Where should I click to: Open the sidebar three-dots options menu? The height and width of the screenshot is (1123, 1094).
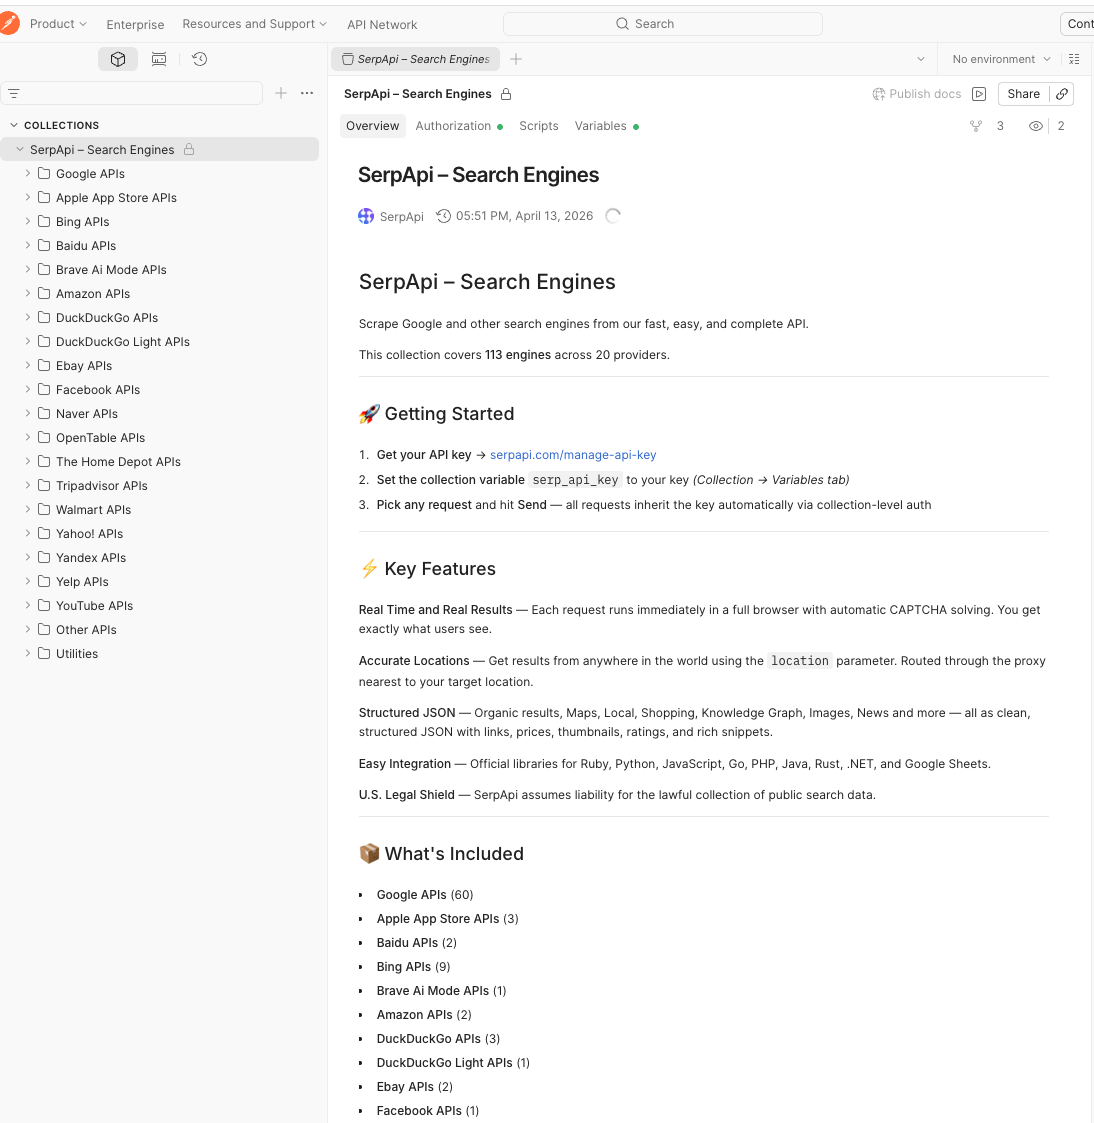pyautogui.click(x=307, y=93)
